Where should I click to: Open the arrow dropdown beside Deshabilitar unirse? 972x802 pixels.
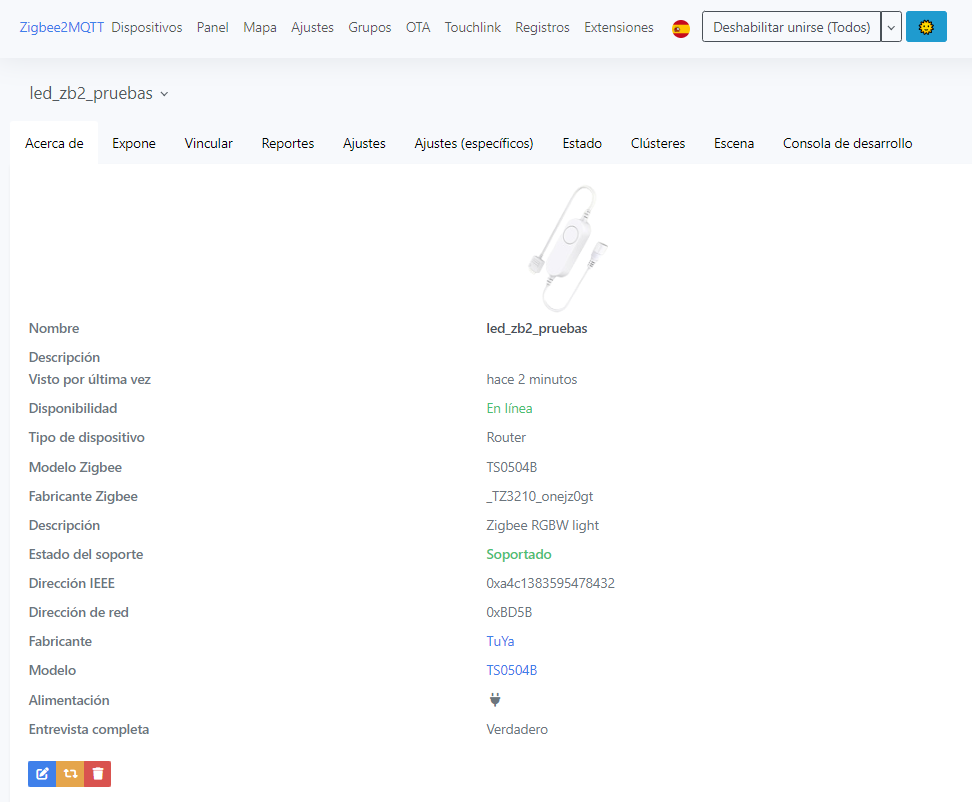[x=890, y=27]
